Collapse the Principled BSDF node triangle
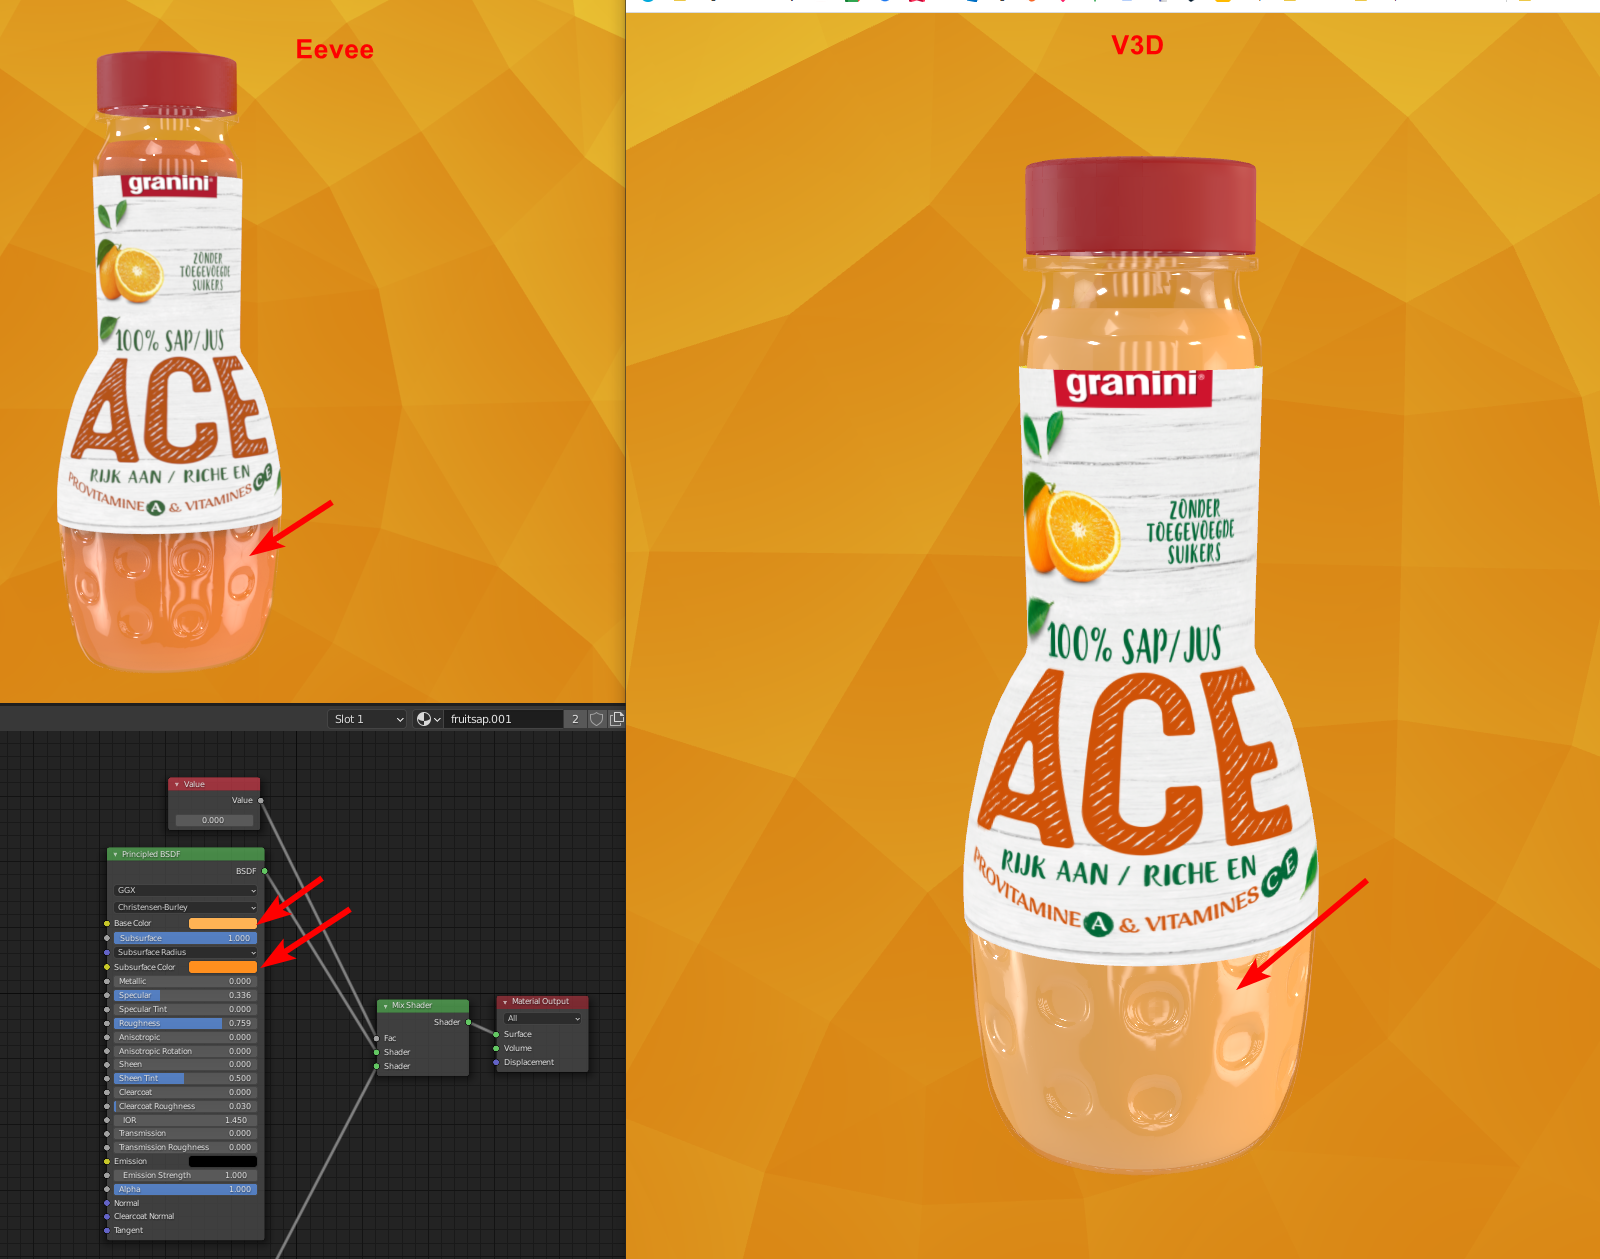1600x1259 pixels. tap(115, 854)
